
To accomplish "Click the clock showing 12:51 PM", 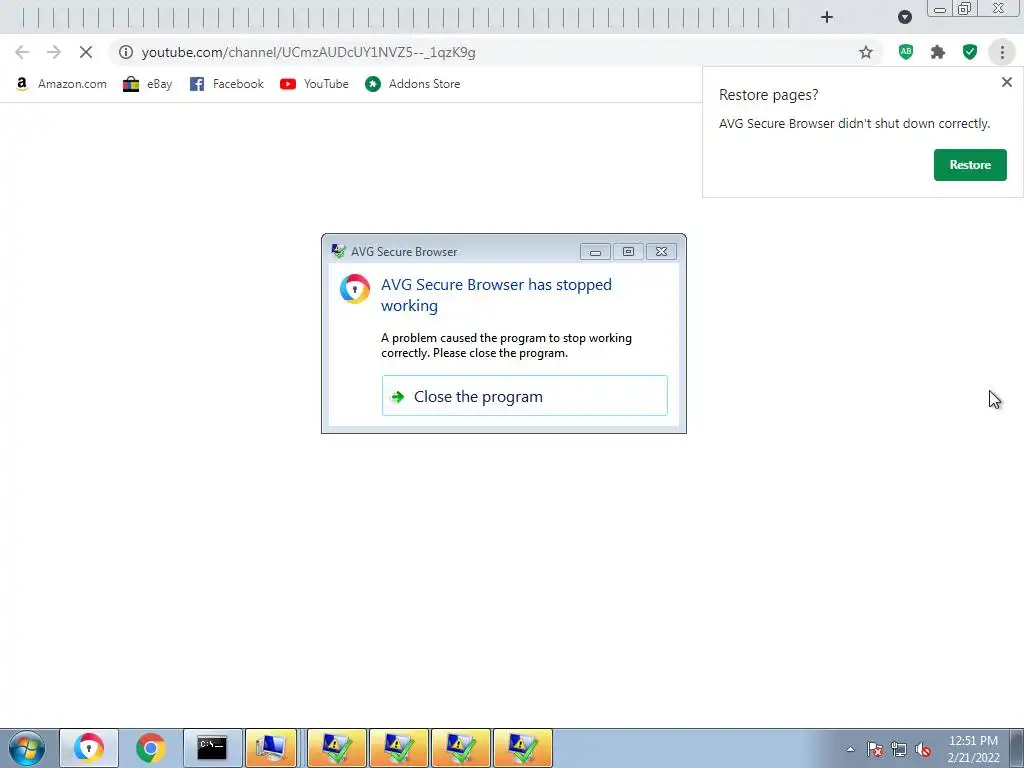I will [x=973, y=741].
